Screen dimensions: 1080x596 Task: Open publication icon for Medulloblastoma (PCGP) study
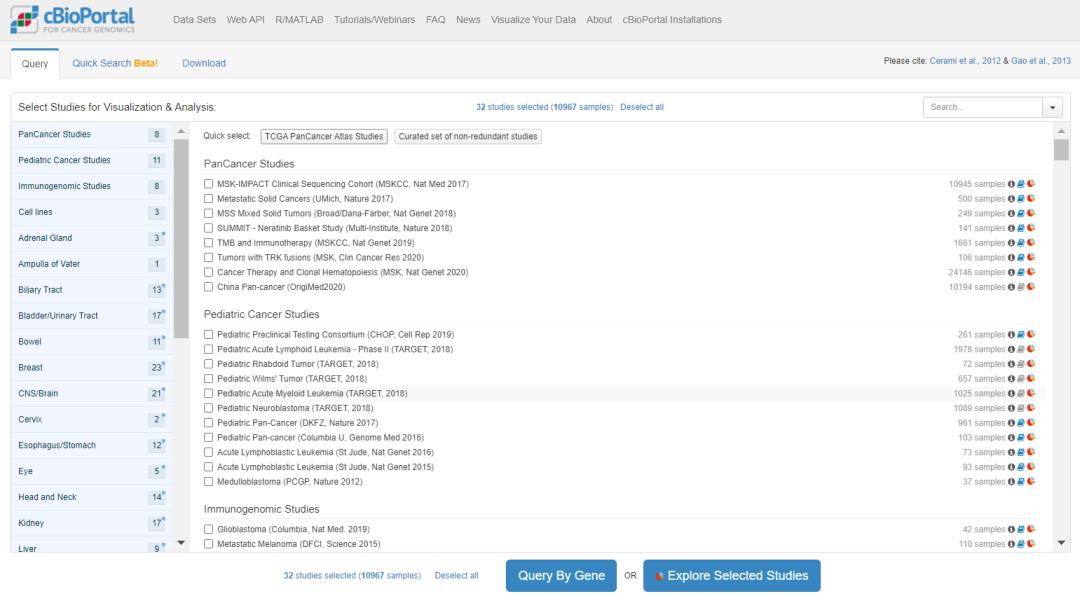tap(1021, 482)
